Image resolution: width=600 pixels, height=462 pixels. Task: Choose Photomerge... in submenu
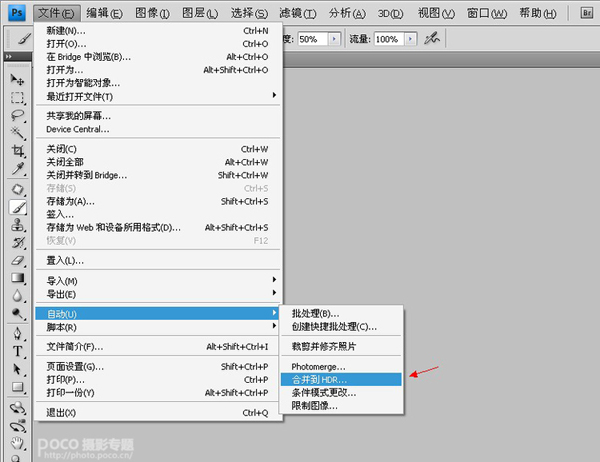(341, 367)
